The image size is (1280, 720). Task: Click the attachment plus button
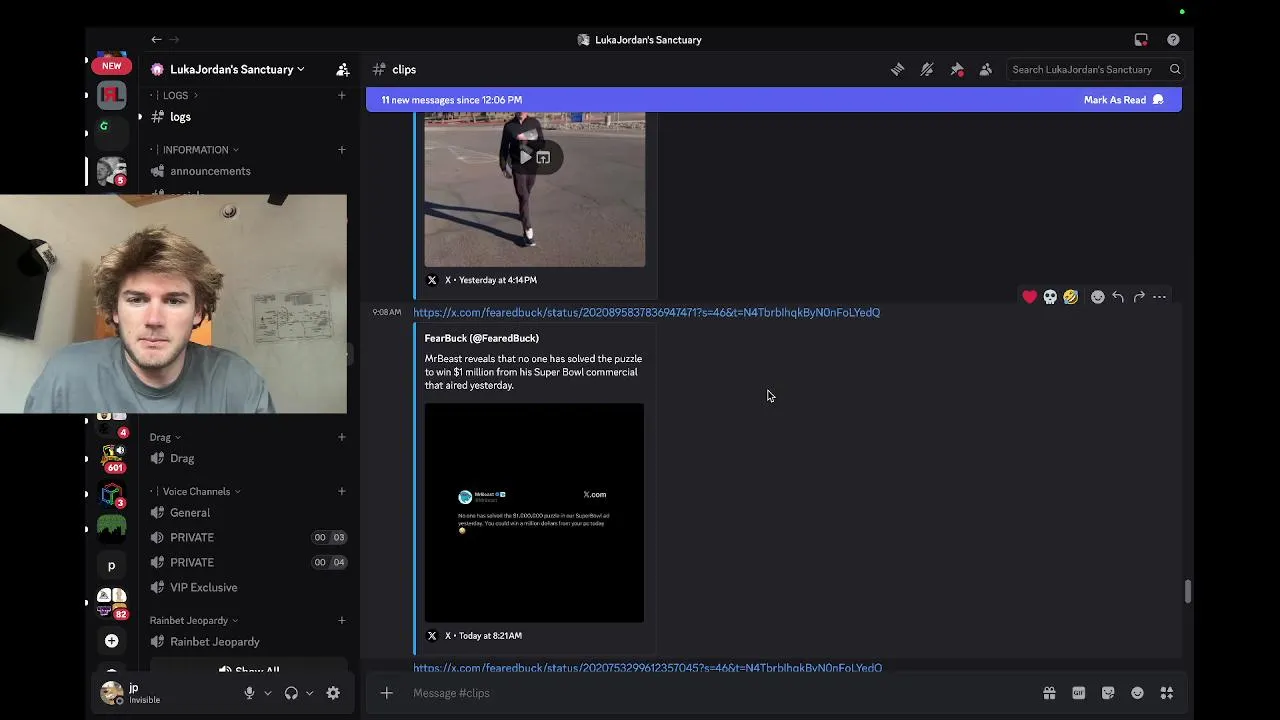[387, 693]
